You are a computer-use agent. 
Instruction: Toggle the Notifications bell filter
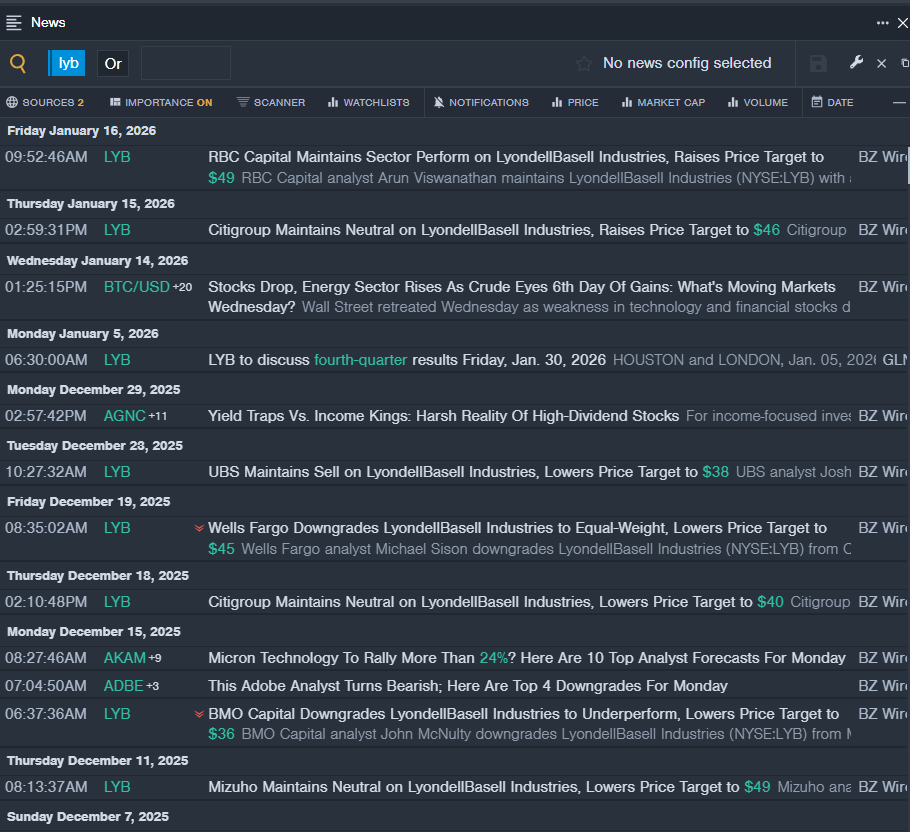(x=481, y=102)
